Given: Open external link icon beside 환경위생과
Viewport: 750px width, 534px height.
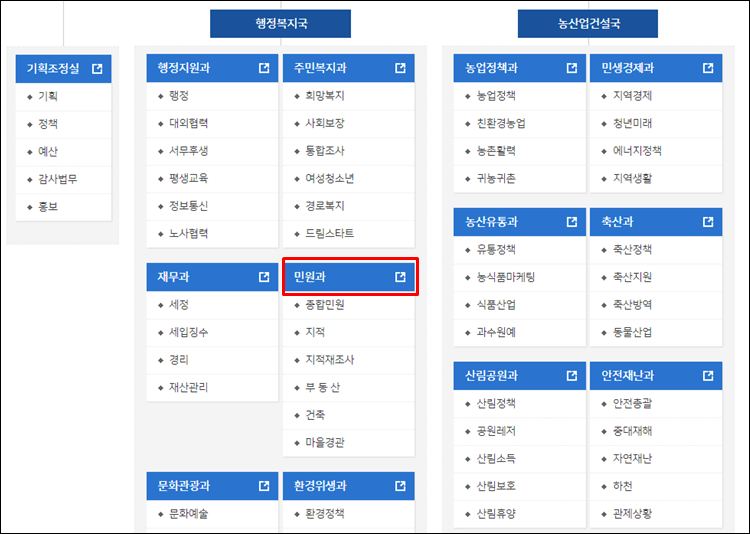Looking at the screenshot, I should (x=400, y=486).
